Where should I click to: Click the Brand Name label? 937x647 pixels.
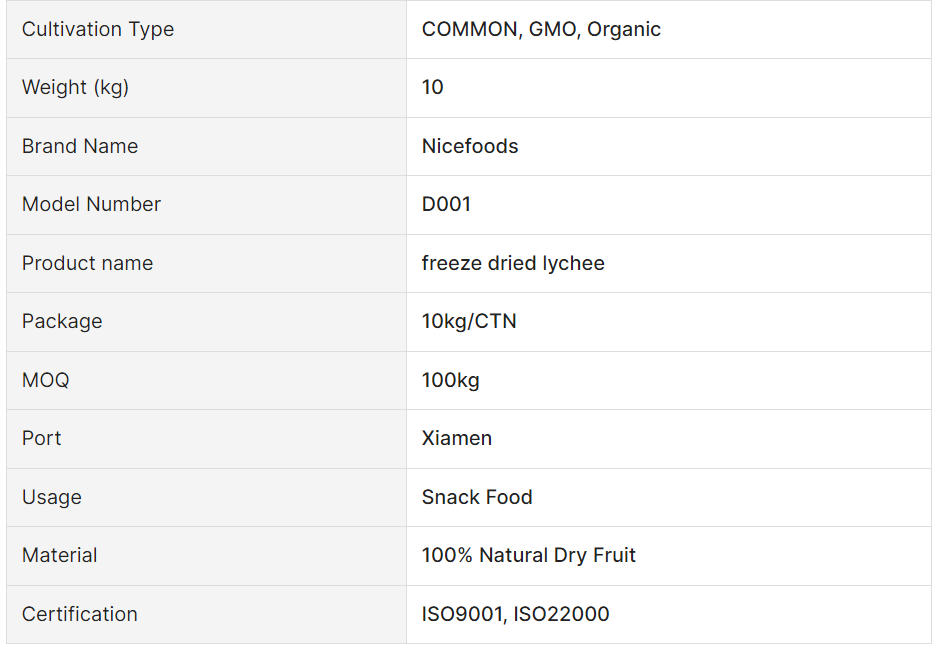click(80, 146)
